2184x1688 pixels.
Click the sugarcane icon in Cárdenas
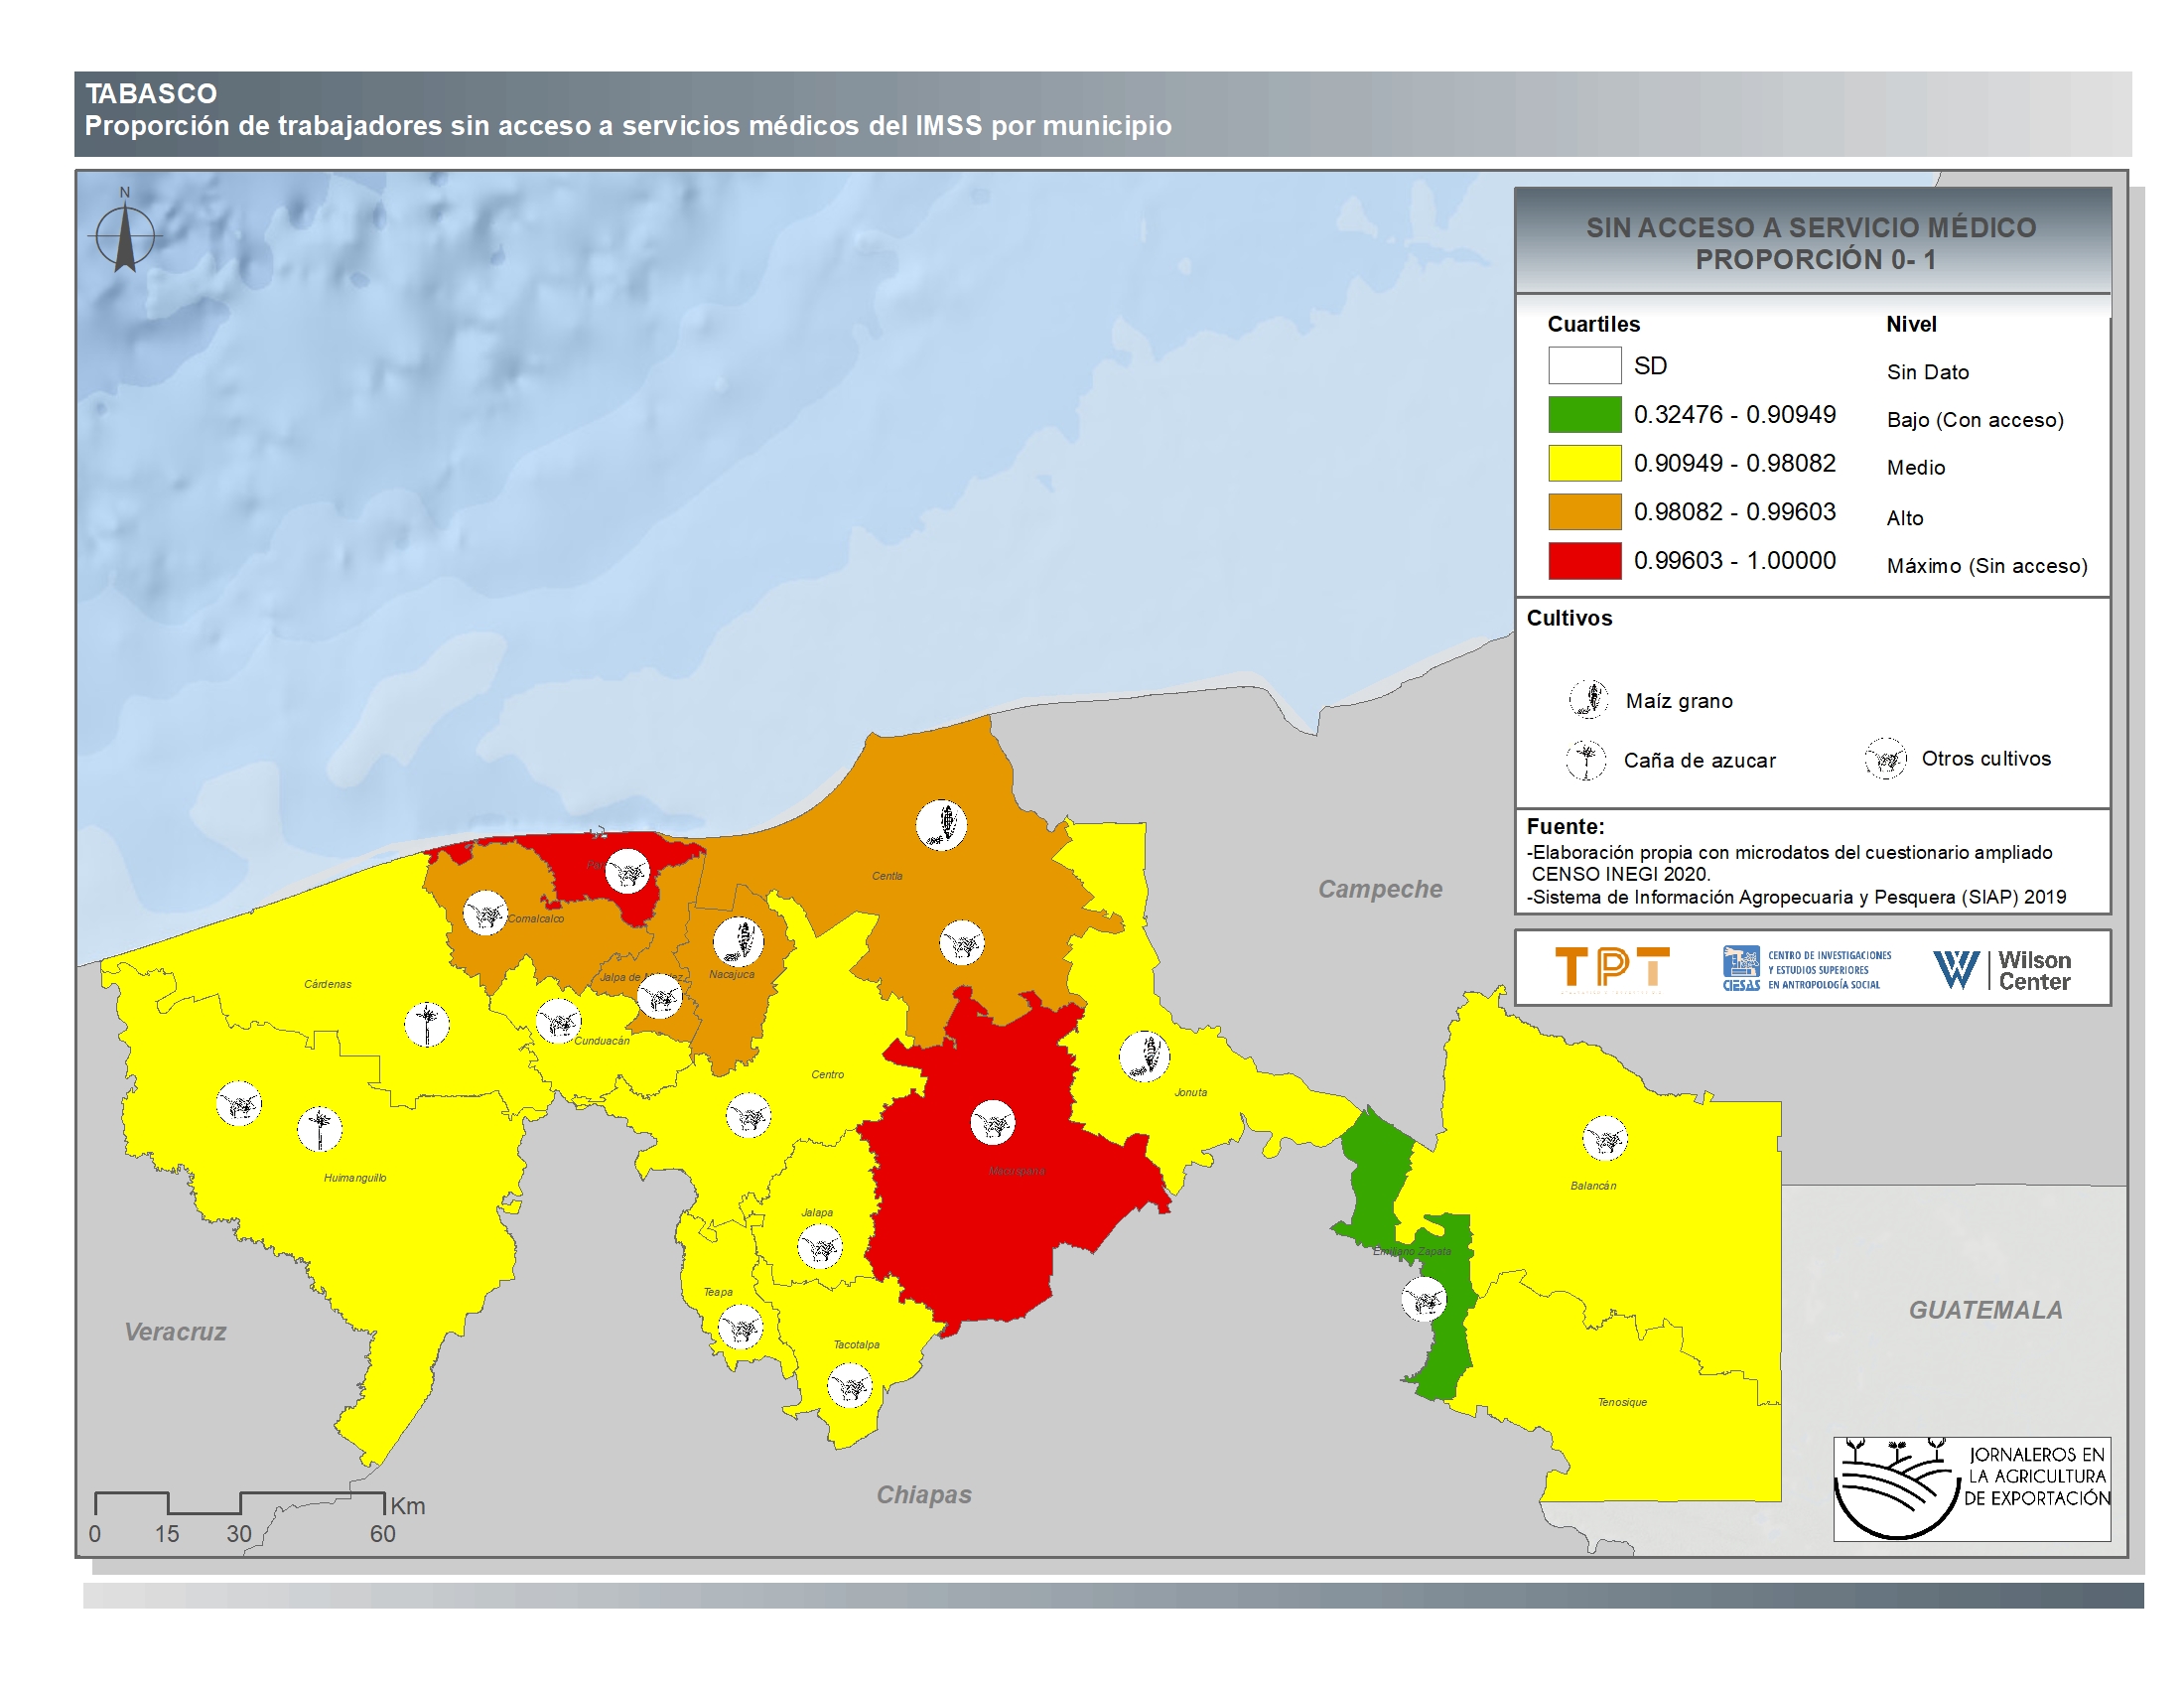pos(427,1024)
